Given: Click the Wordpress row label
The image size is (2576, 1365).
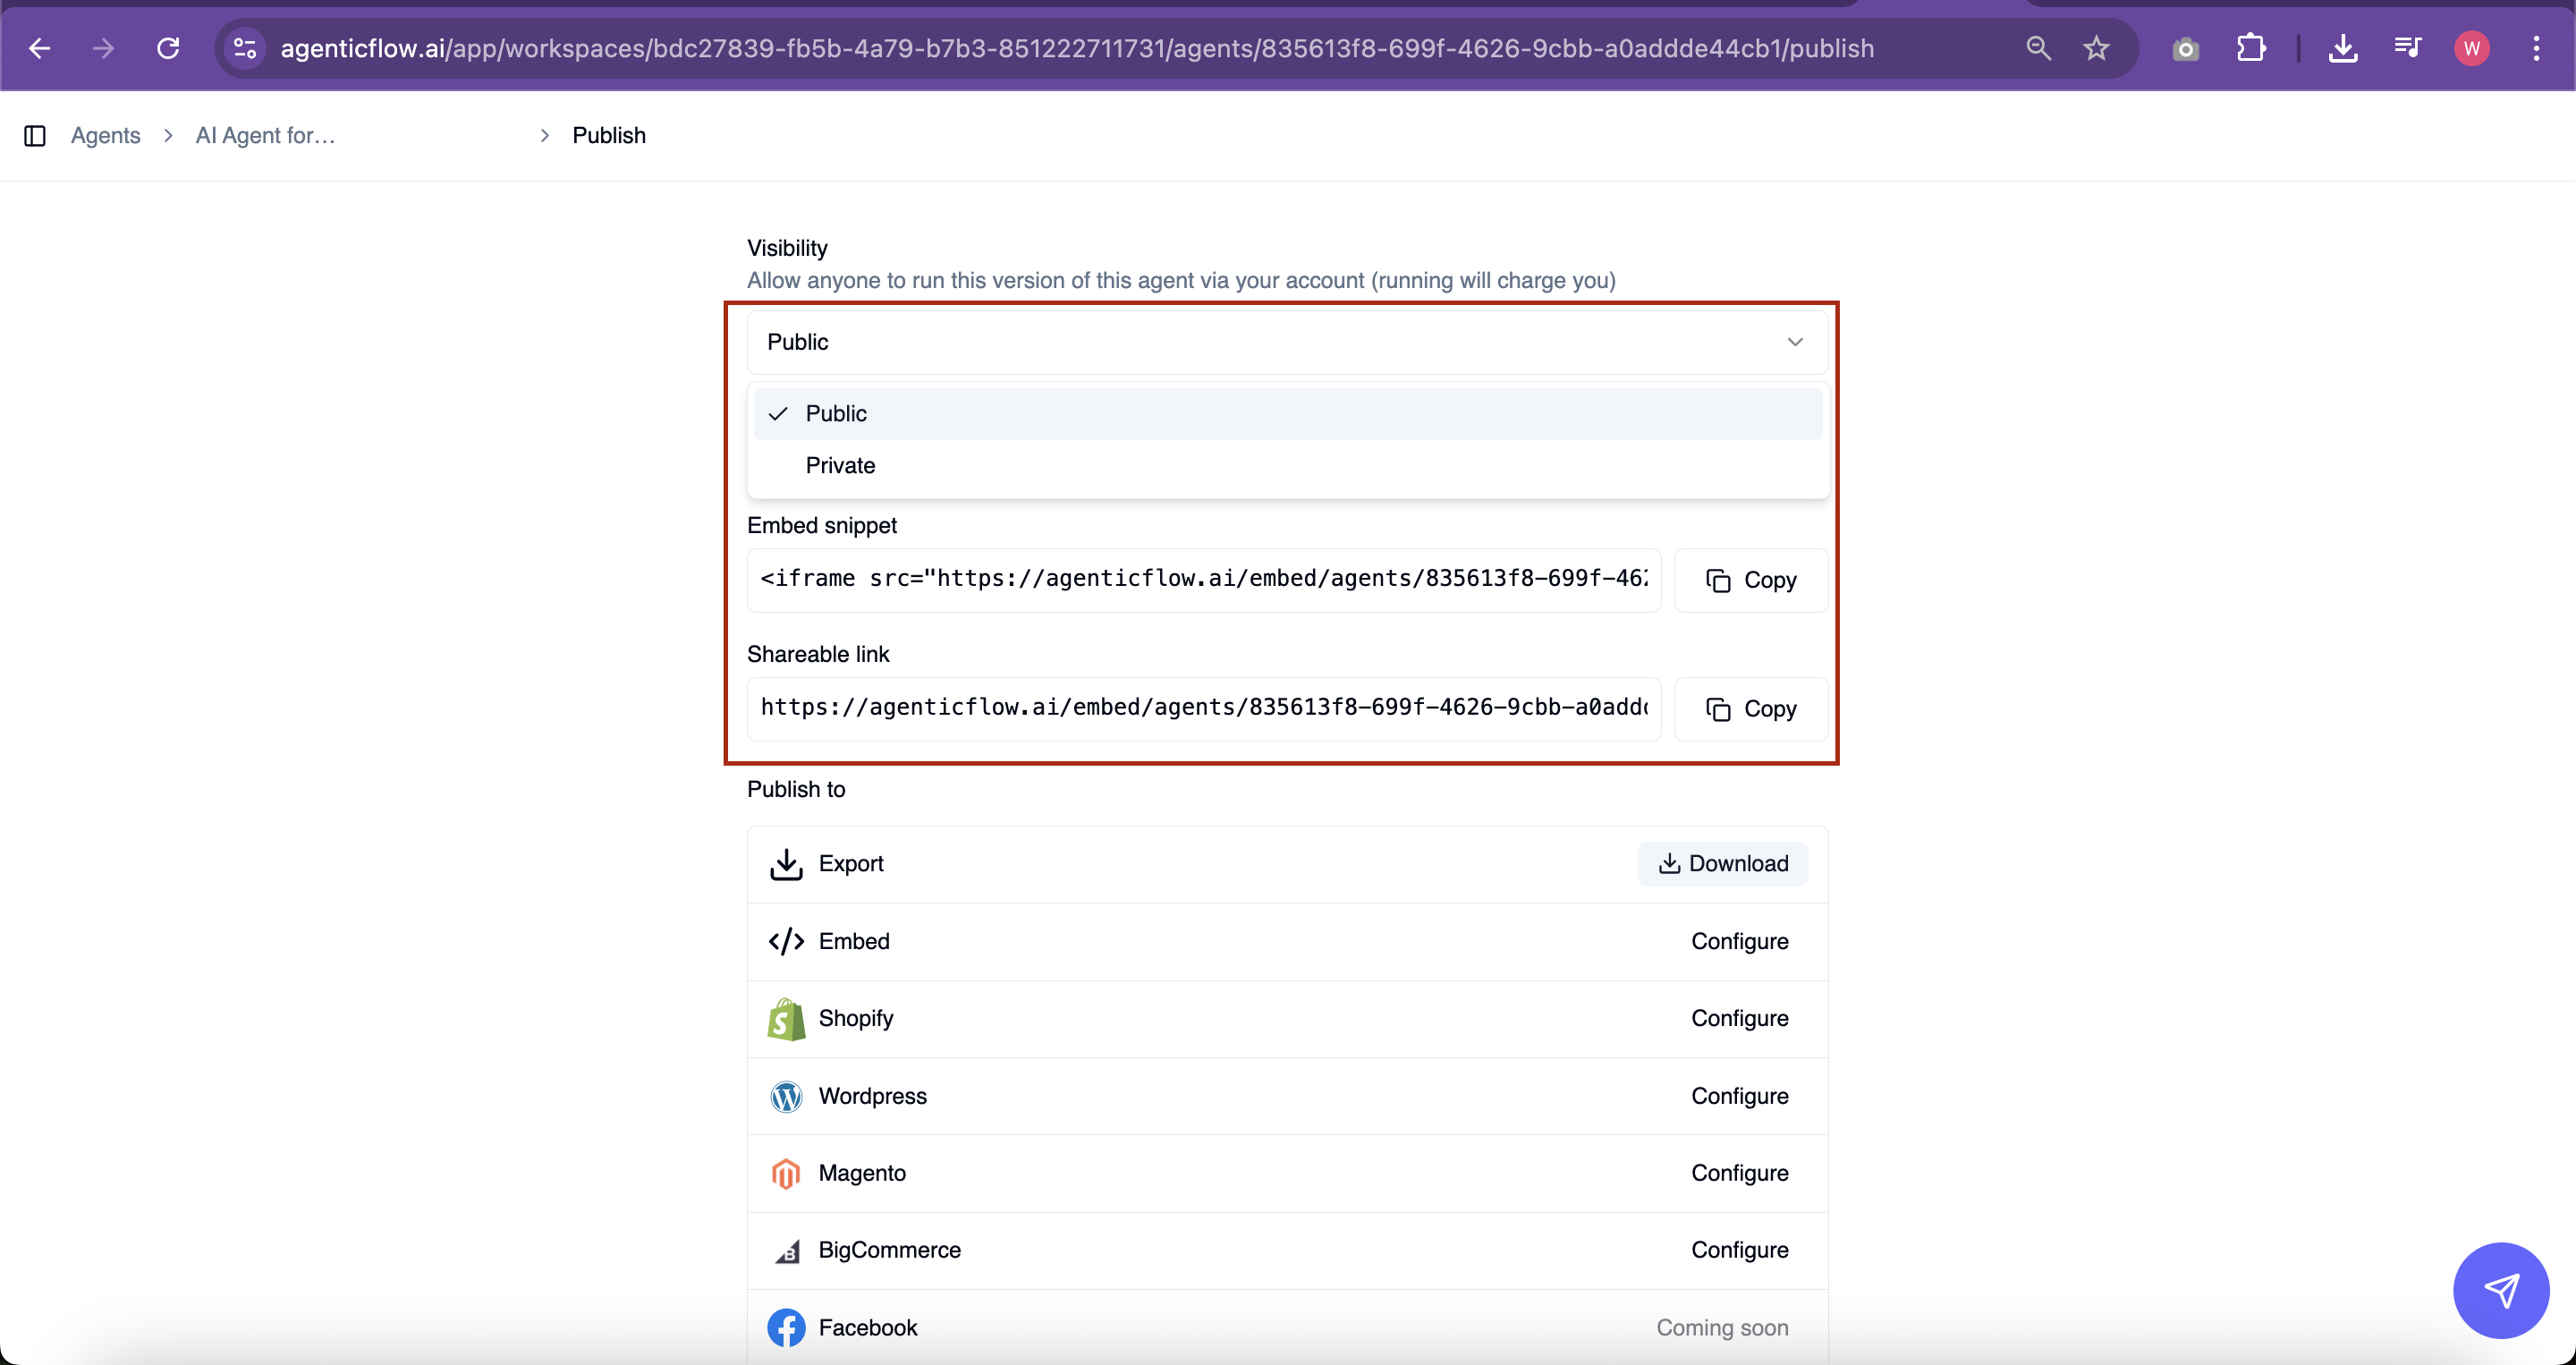Looking at the screenshot, I should coord(872,1096).
